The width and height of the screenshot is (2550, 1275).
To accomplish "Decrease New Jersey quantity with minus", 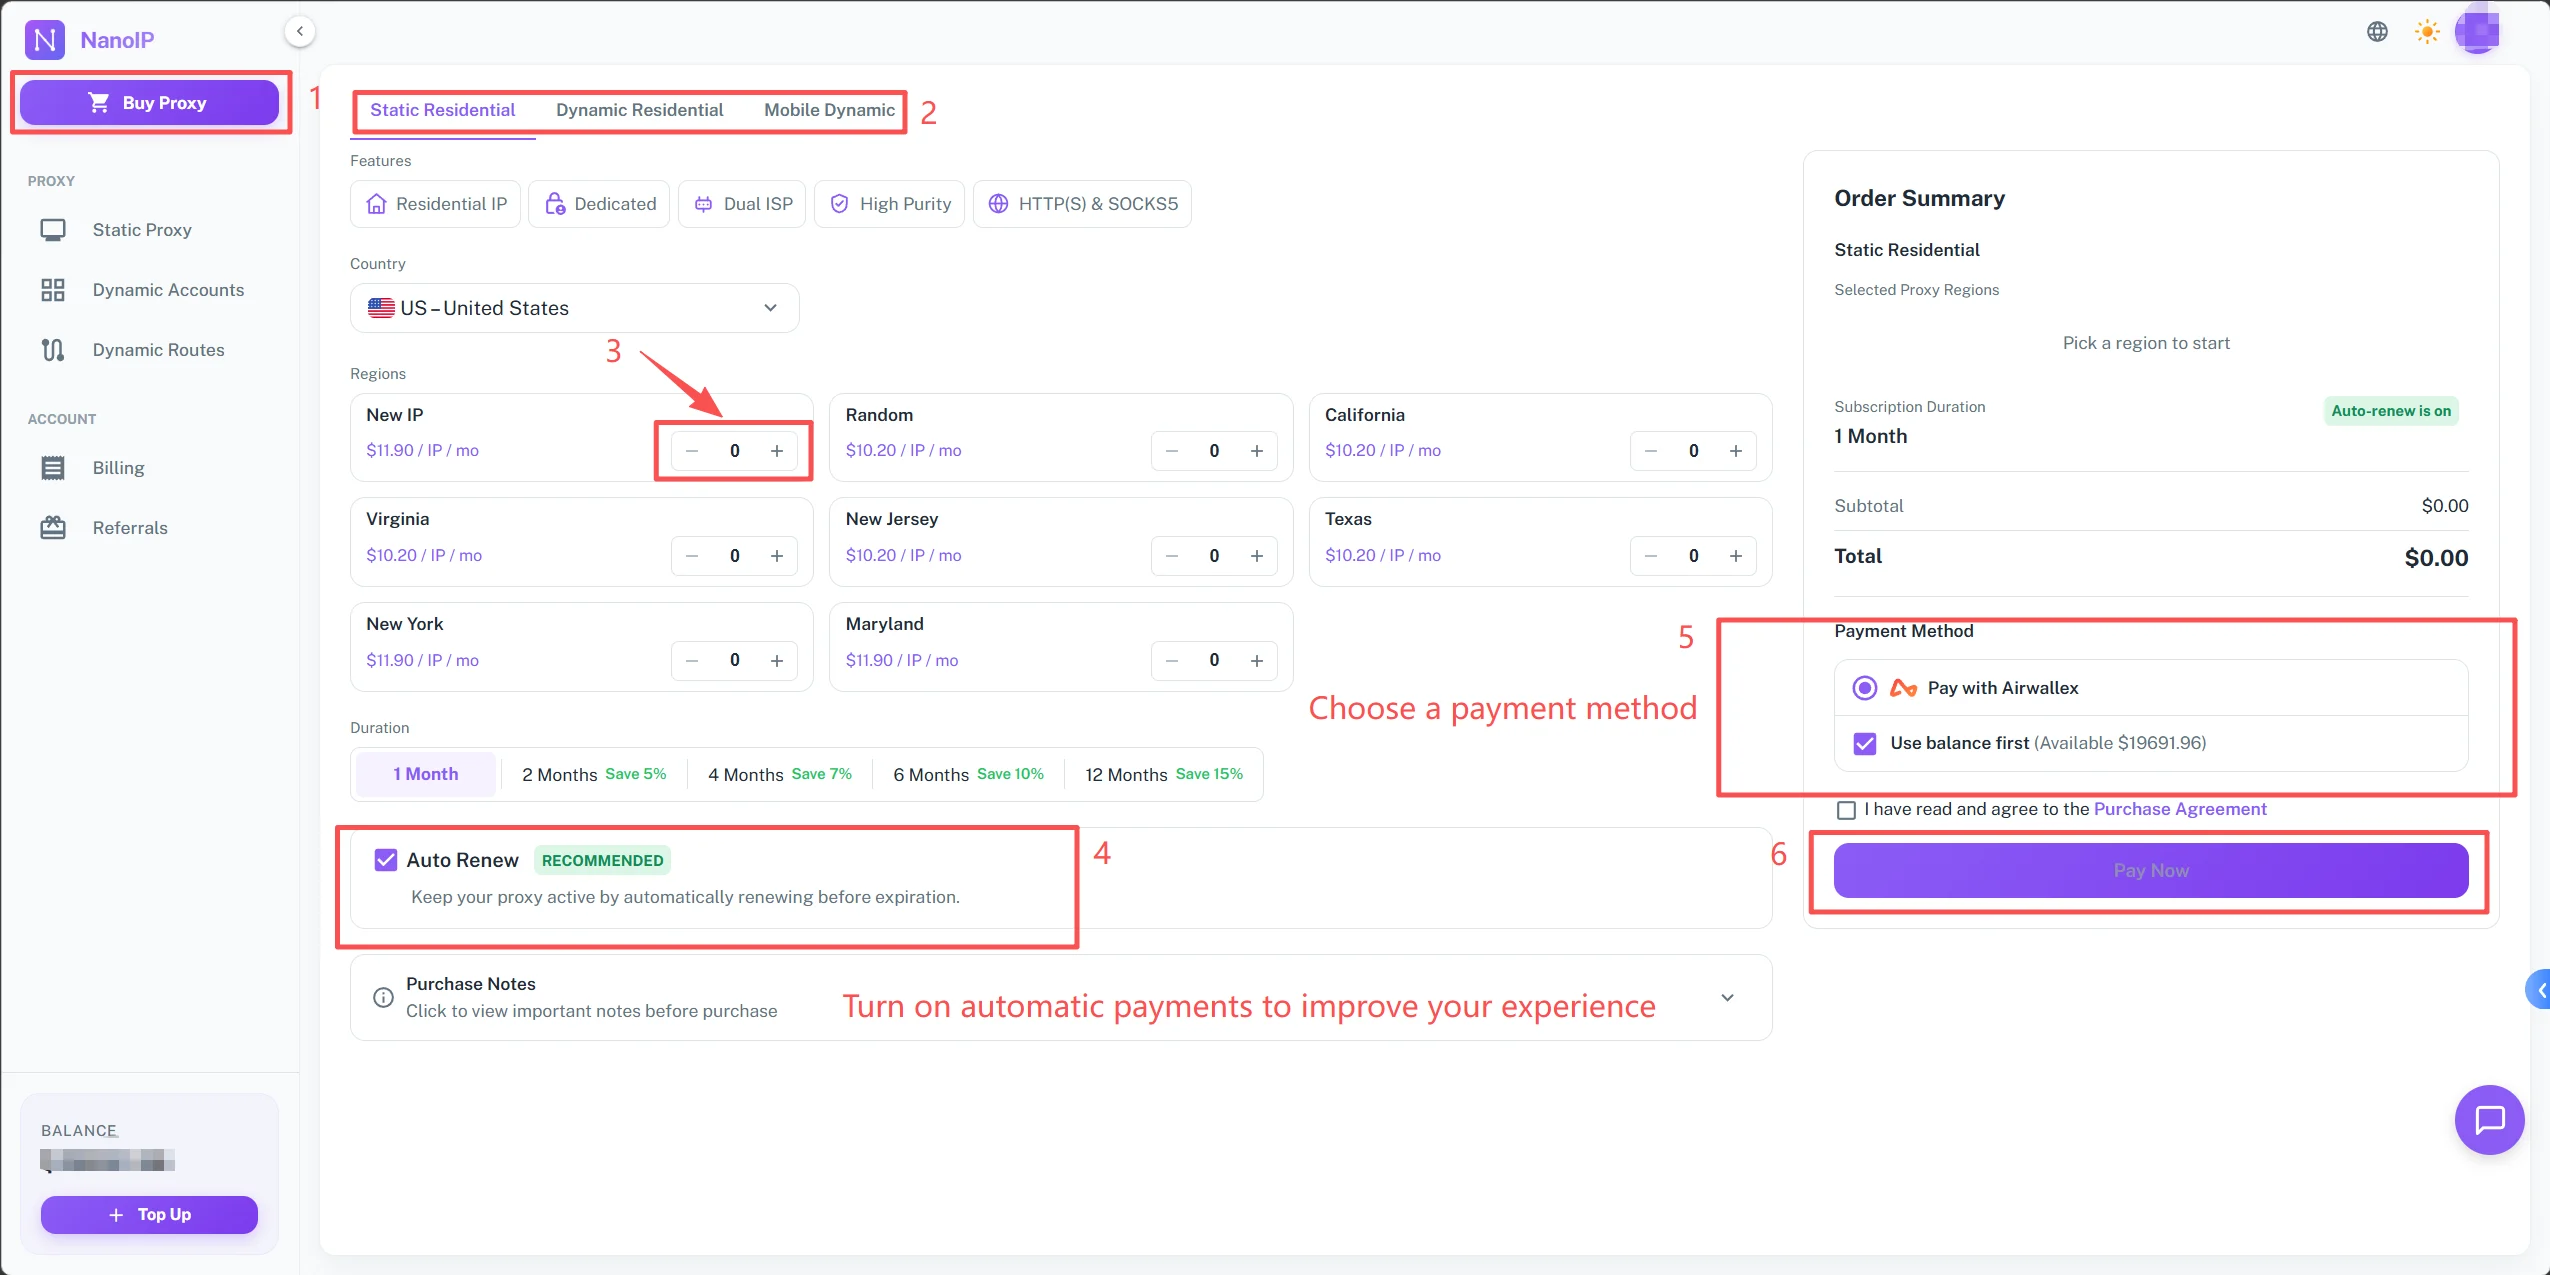I will point(1172,556).
